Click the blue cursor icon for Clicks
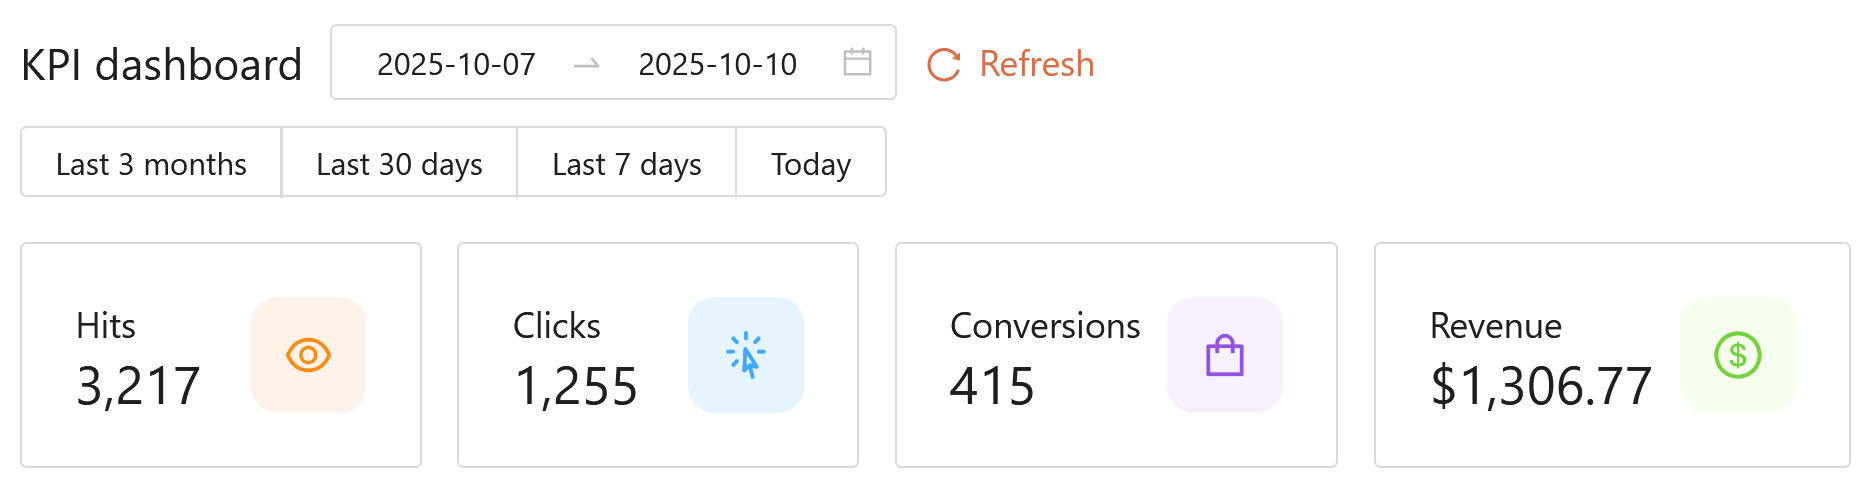The width and height of the screenshot is (1861, 498). pyautogui.click(x=746, y=355)
